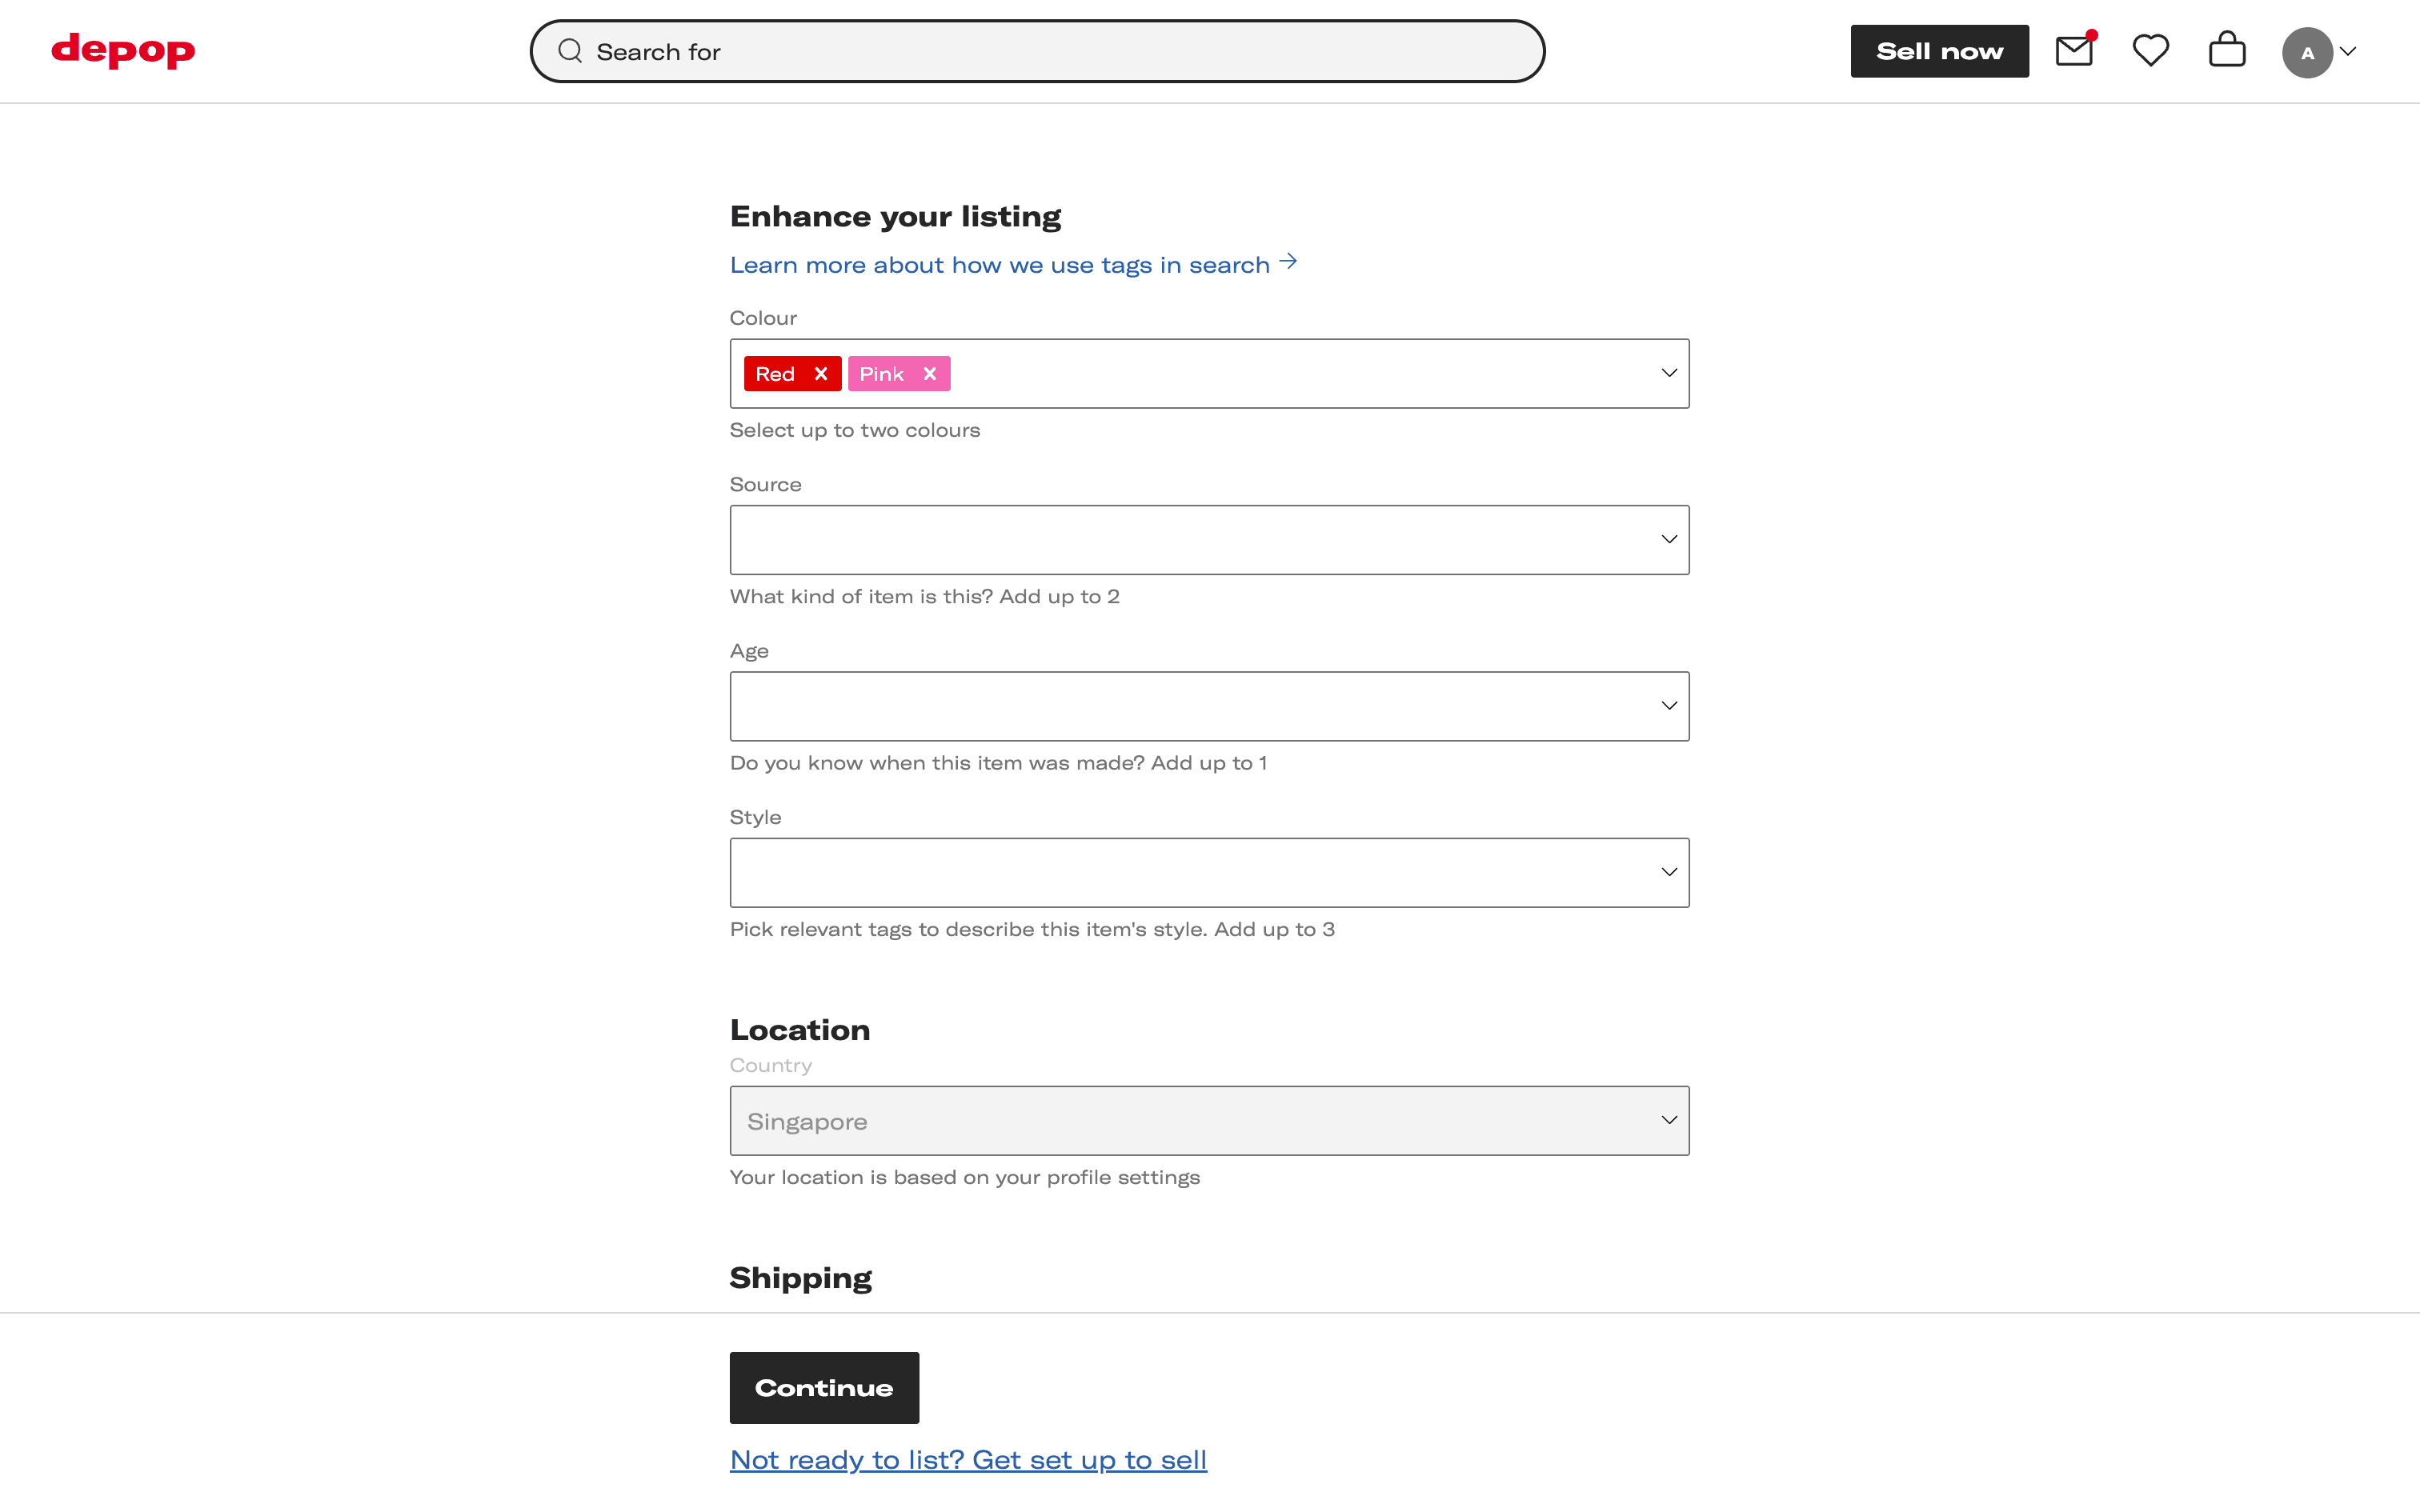
Task: Expand the Colour dropdown arrow
Action: pos(1669,373)
